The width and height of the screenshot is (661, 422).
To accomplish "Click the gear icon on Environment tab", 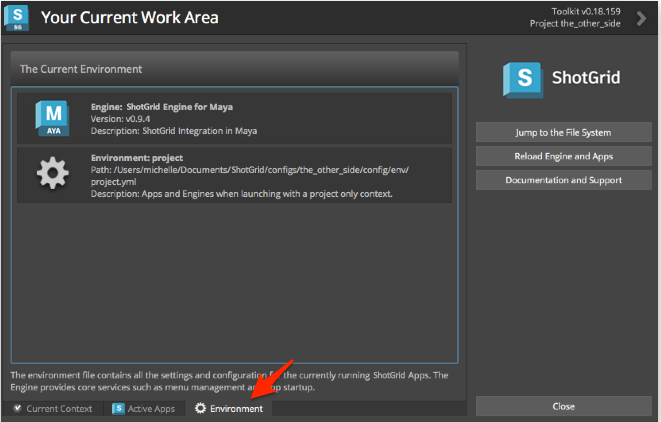I will click(x=200, y=408).
